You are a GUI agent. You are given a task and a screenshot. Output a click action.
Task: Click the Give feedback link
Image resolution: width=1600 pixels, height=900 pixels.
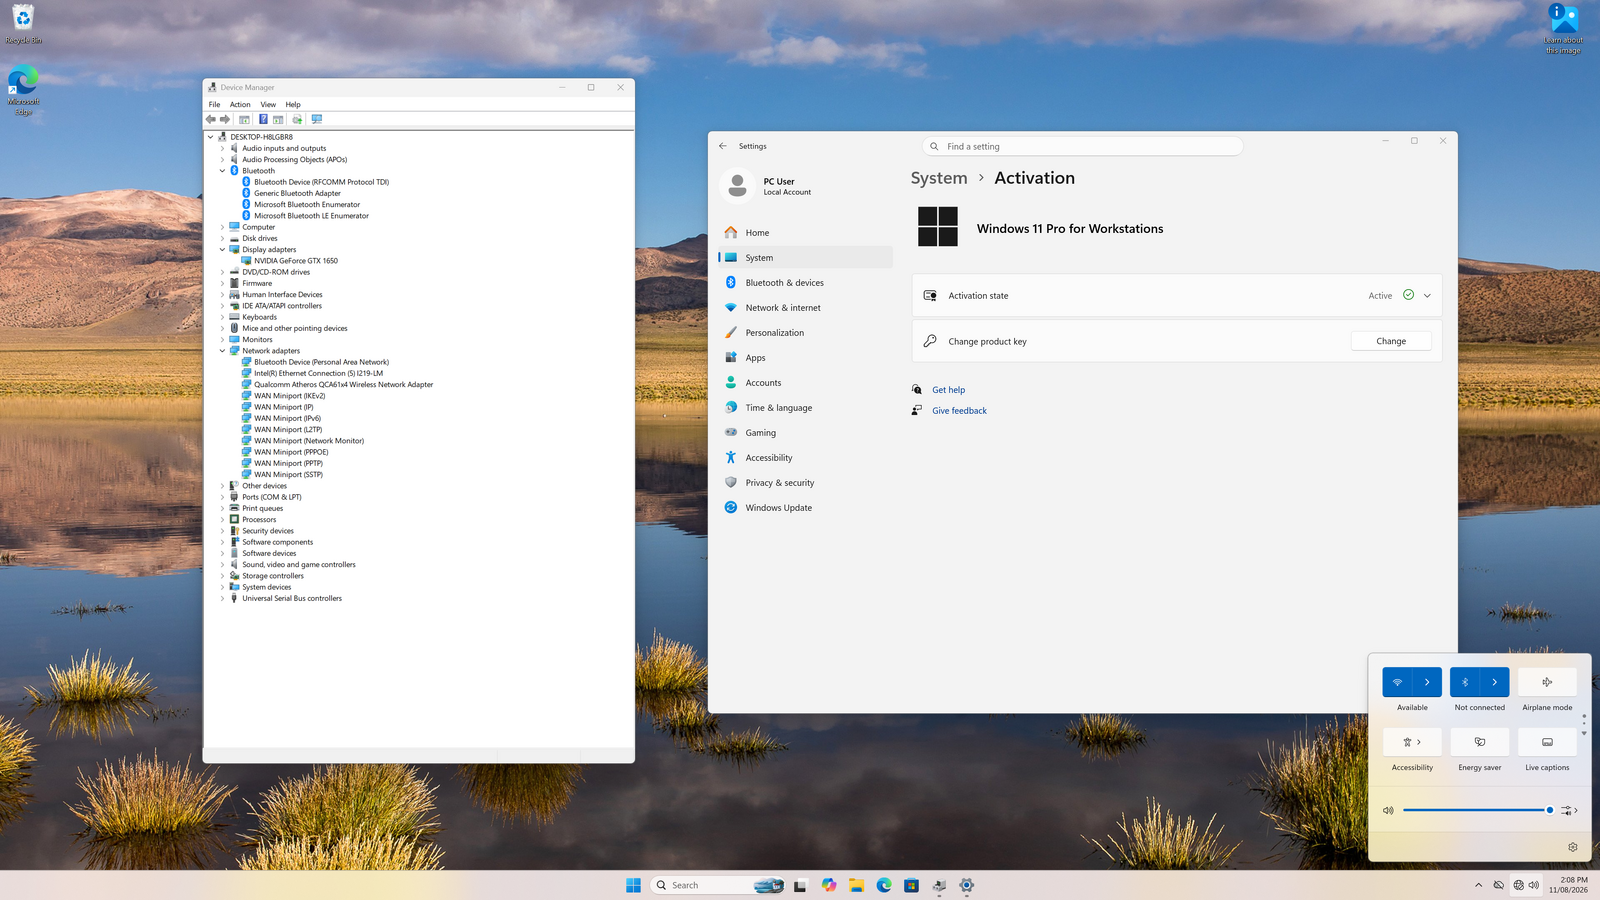click(x=959, y=411)
